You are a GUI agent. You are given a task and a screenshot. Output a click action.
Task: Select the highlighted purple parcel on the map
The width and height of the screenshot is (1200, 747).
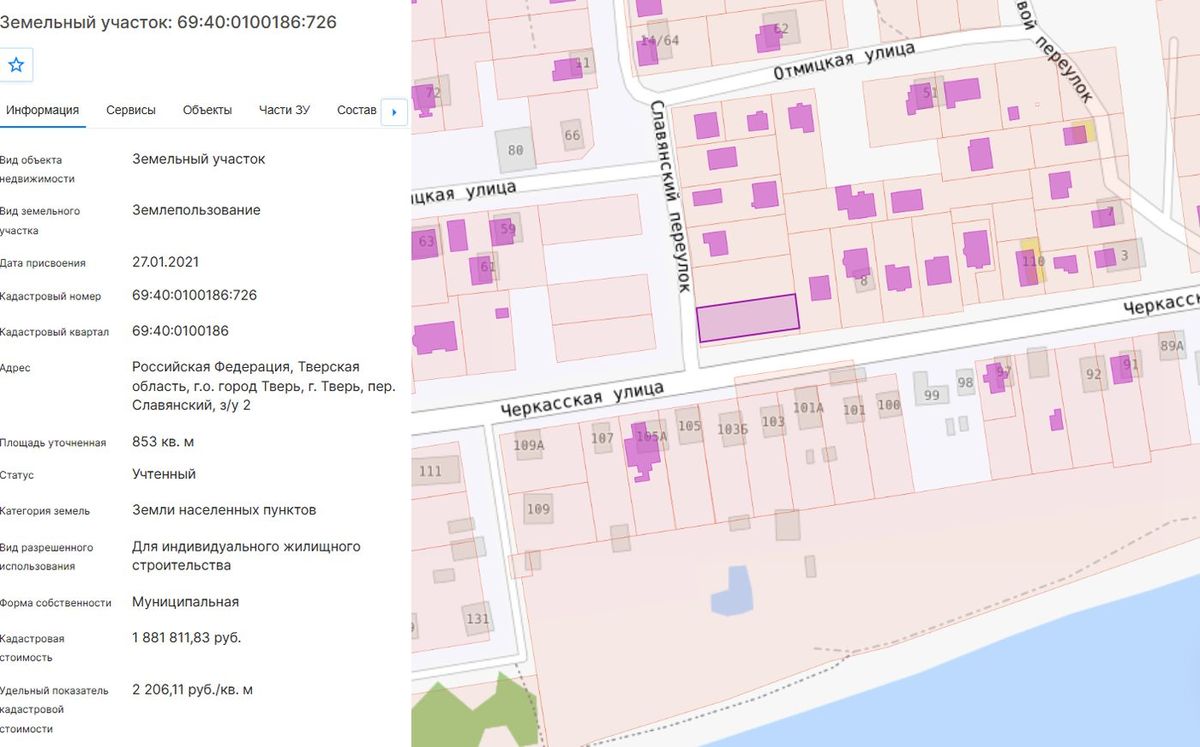tap(748, 318)
